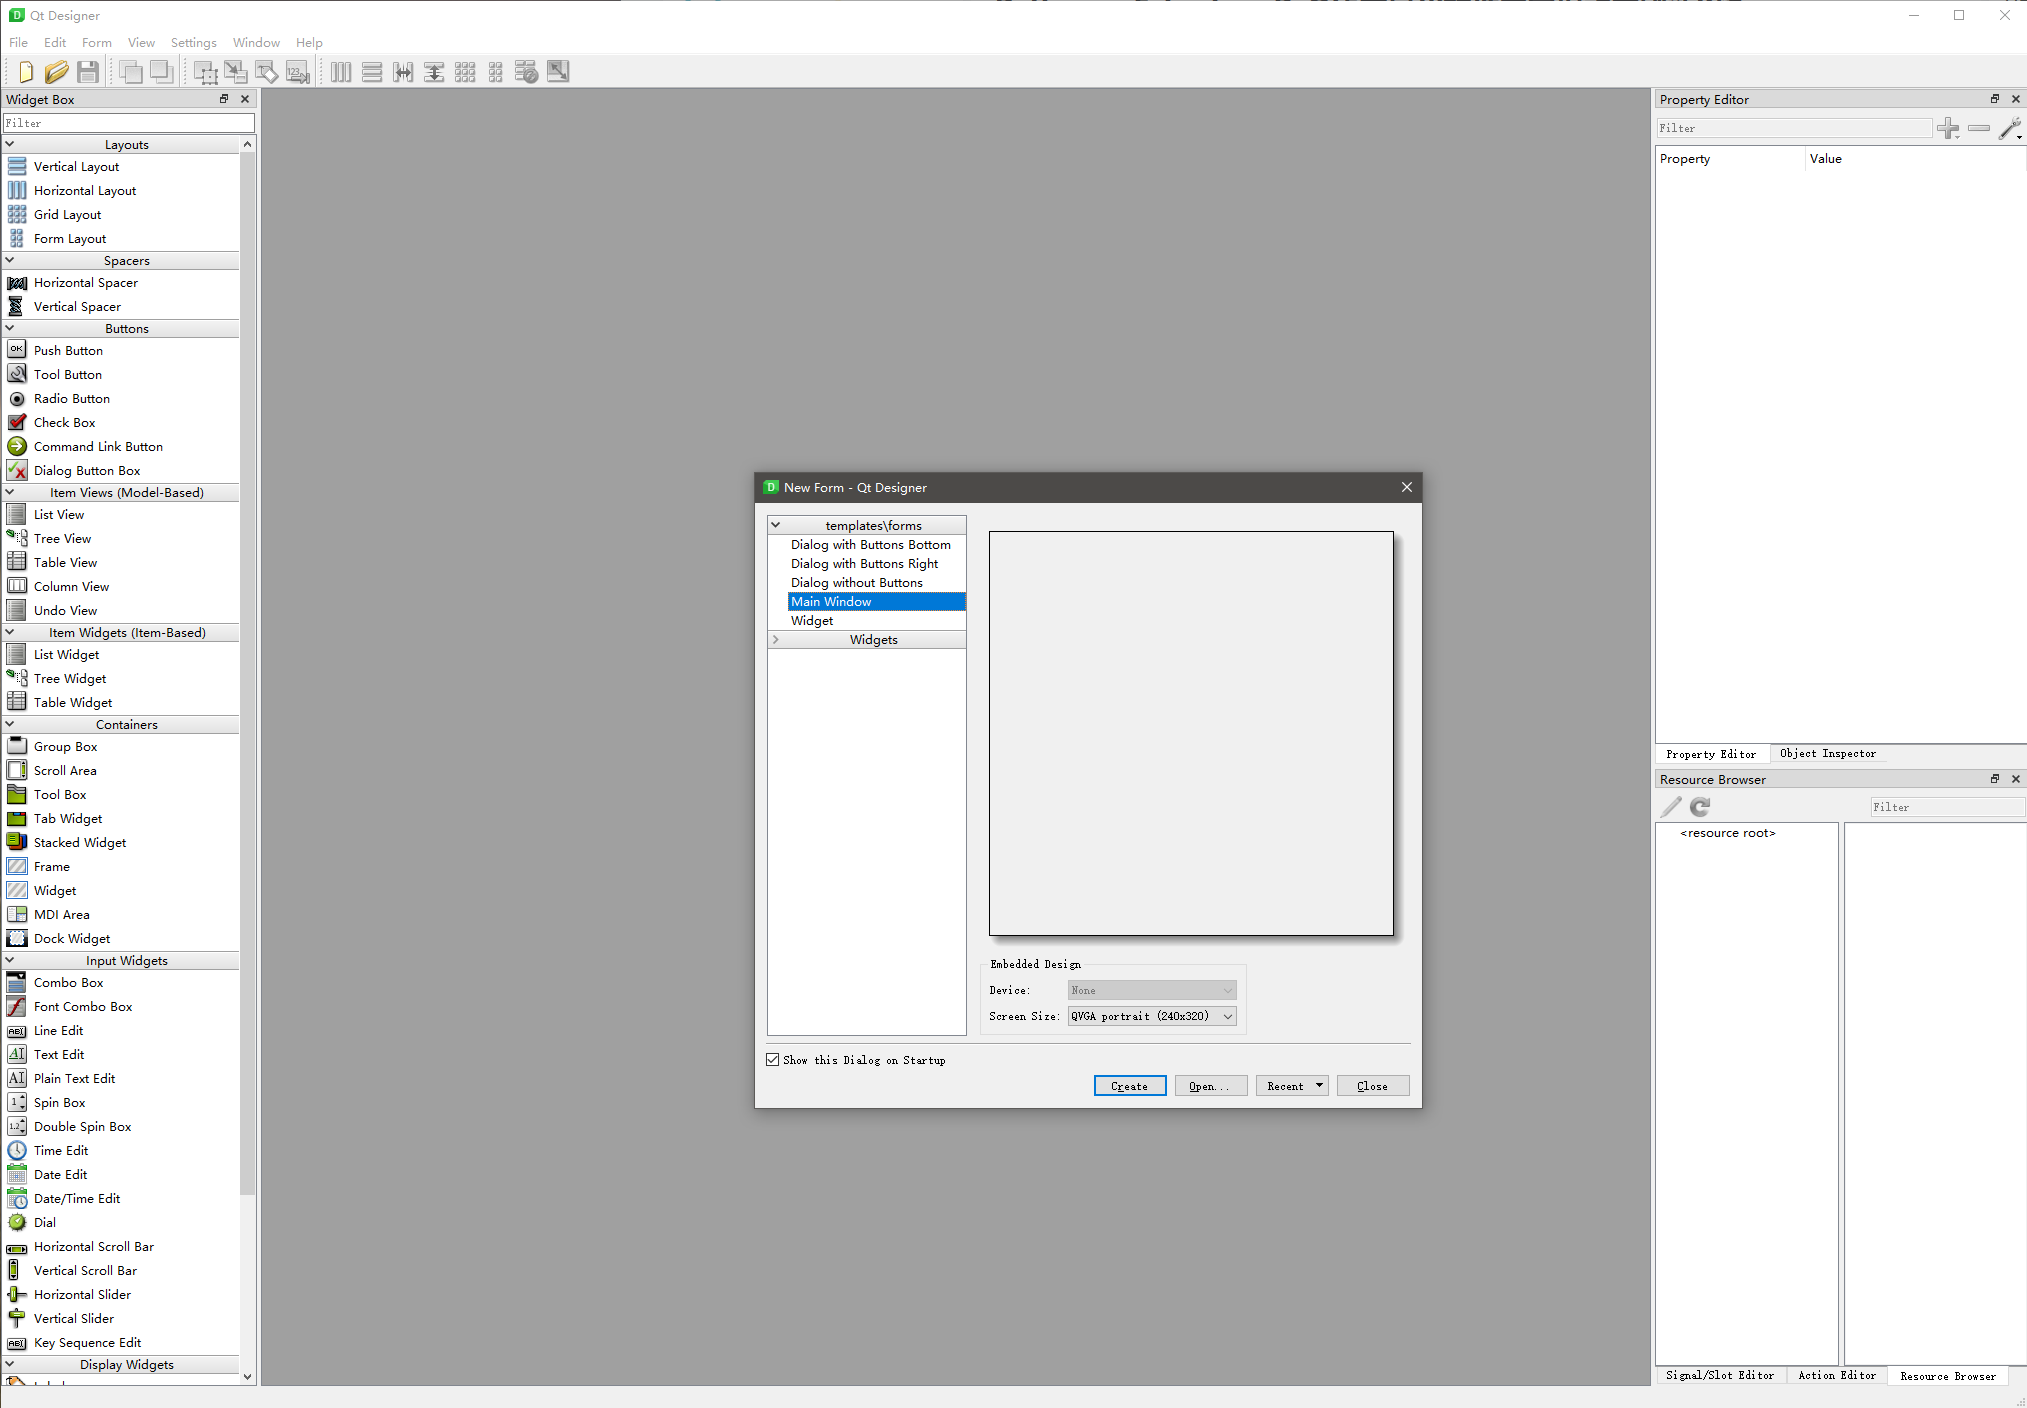Open the File menu
This screenshot has width=2027, height=1408.
tap(18, 42)
